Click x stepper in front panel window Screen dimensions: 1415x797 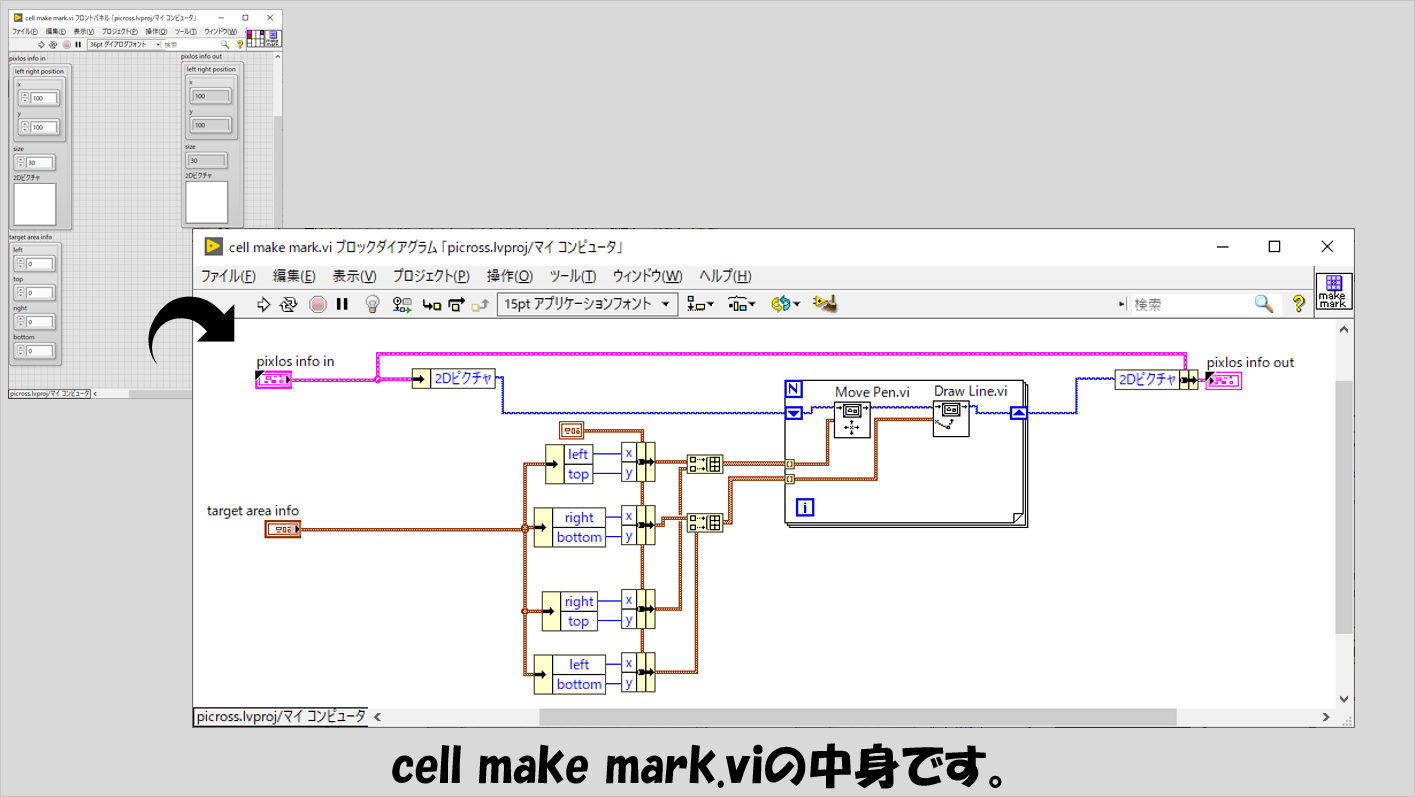point(24,98)
